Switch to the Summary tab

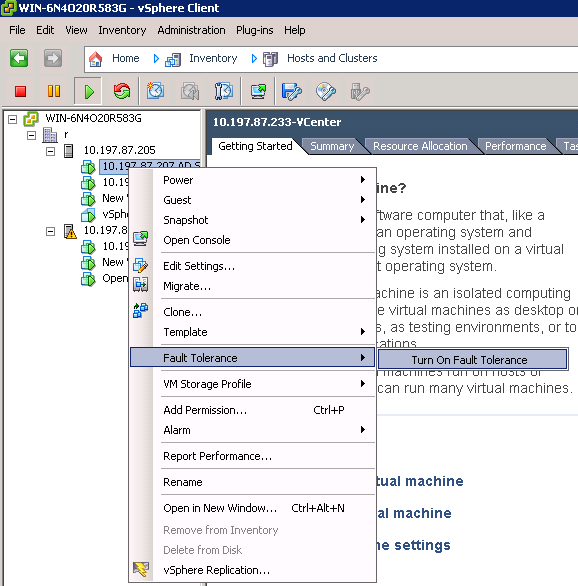click(x=332, y=146)
